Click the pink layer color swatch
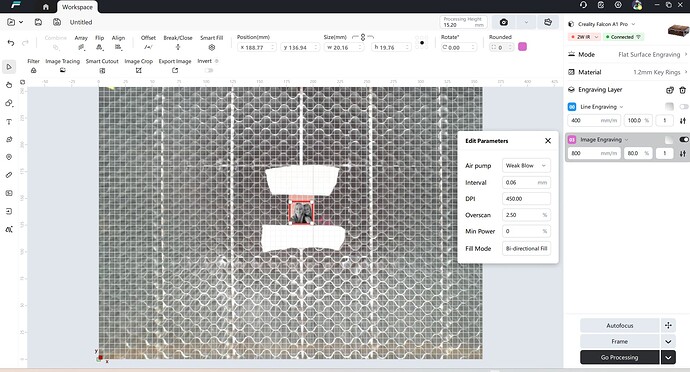690x372 pixels. point(522,47)
